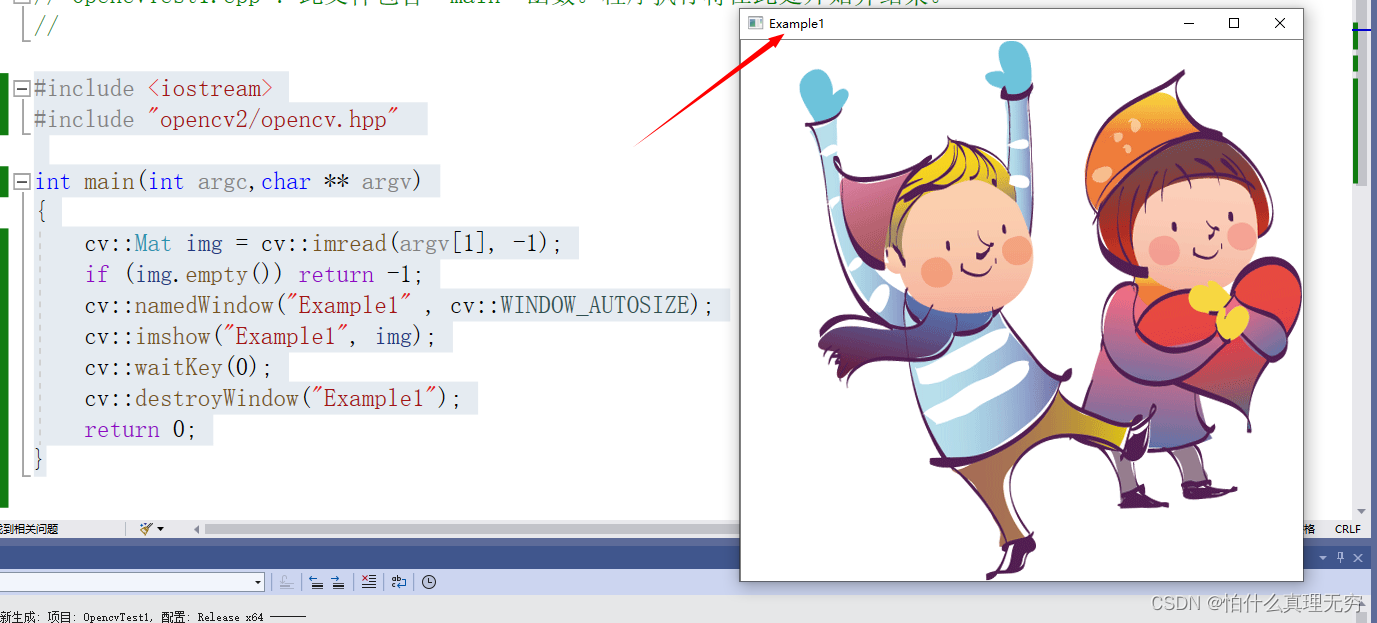Click the horizontal scrollbar left arrow
Screen dimensions: 1377x623
point(196,529)
